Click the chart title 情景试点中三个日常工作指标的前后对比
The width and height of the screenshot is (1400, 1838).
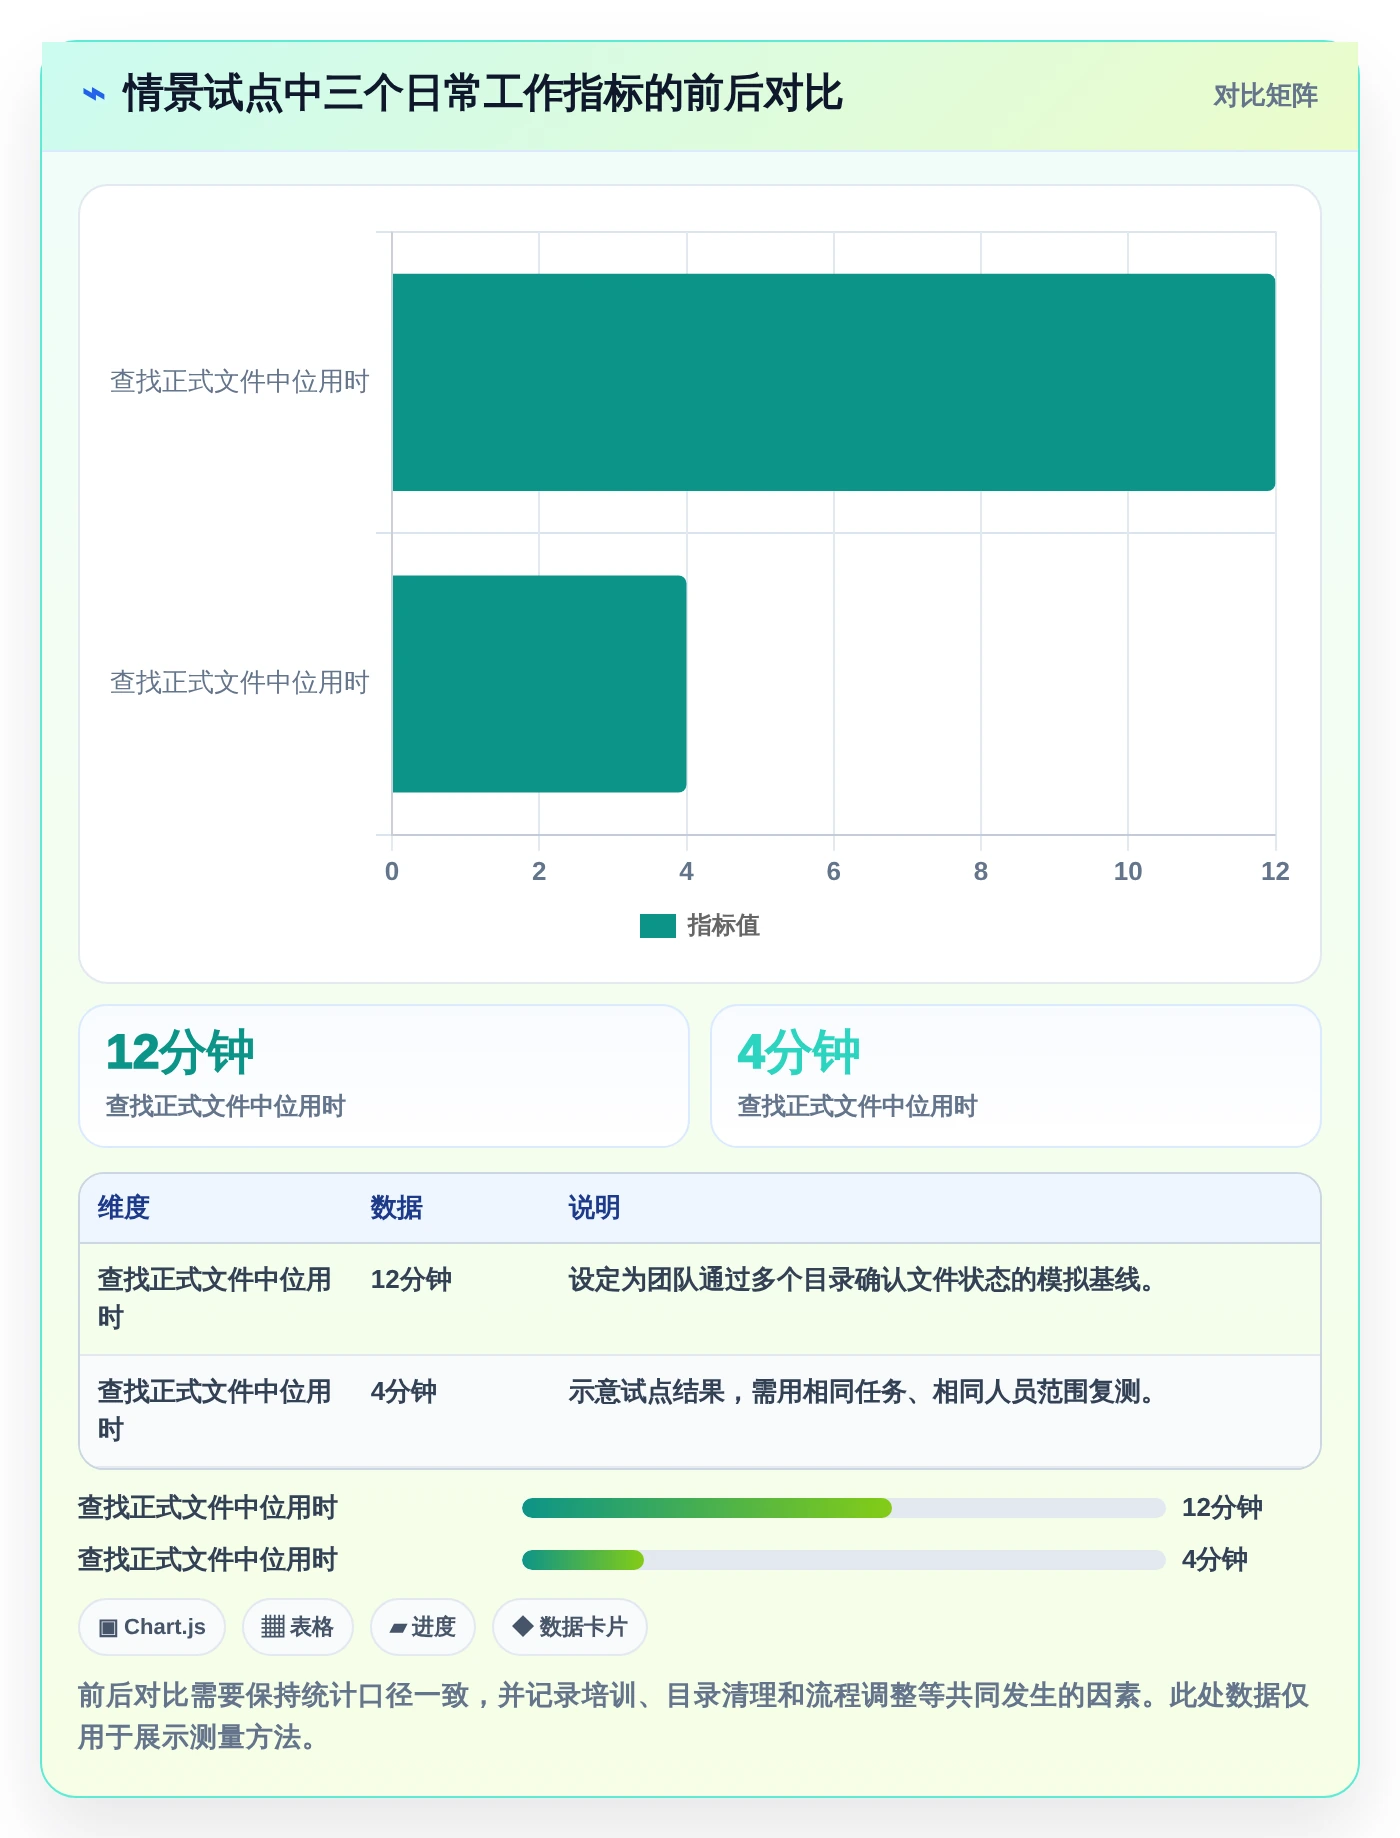pyautogui.click(x=482, y=94)
